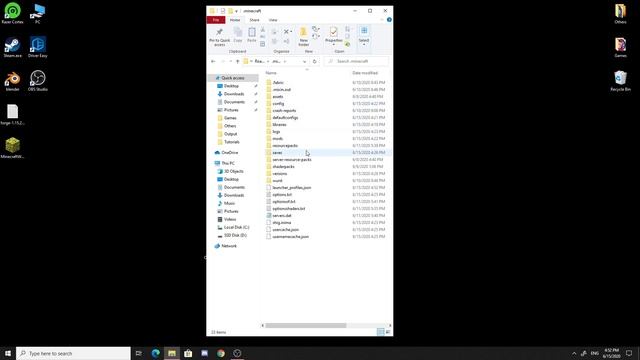Viewport: 640px width, 360px height.
Task: Select the forge-1.15.2 file on desktop
Action: [x=12, y=115]
